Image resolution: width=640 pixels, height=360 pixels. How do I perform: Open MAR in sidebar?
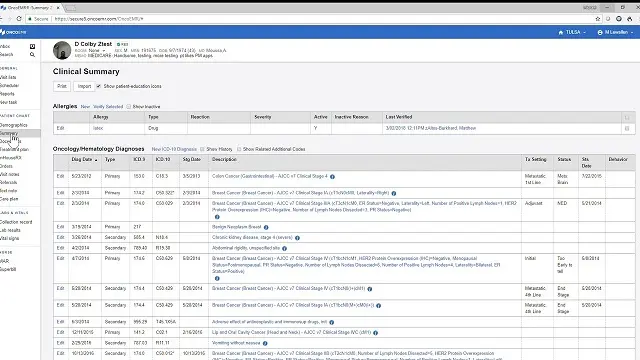point(4,261)
